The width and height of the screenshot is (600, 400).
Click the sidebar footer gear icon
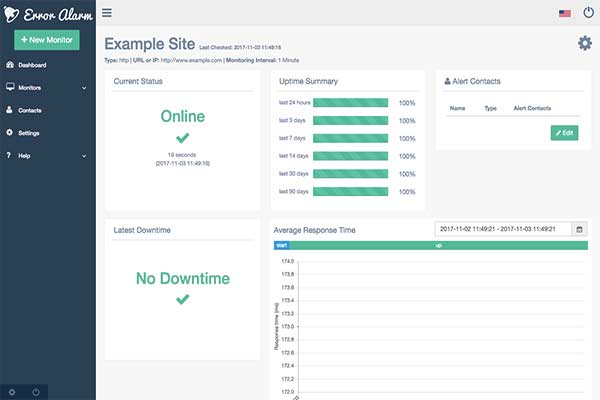(12, 392)
